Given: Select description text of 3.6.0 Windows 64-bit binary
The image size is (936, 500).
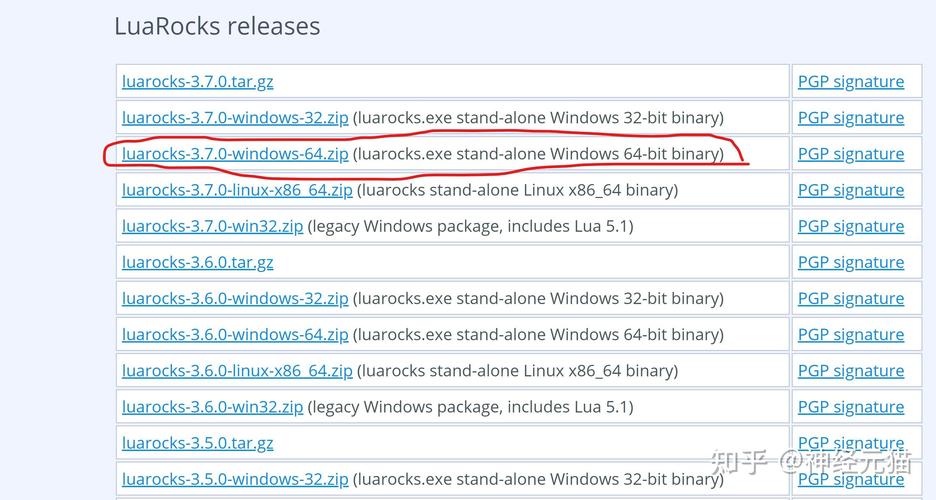Looking at the screenshot, I should (x=538, y=334).
